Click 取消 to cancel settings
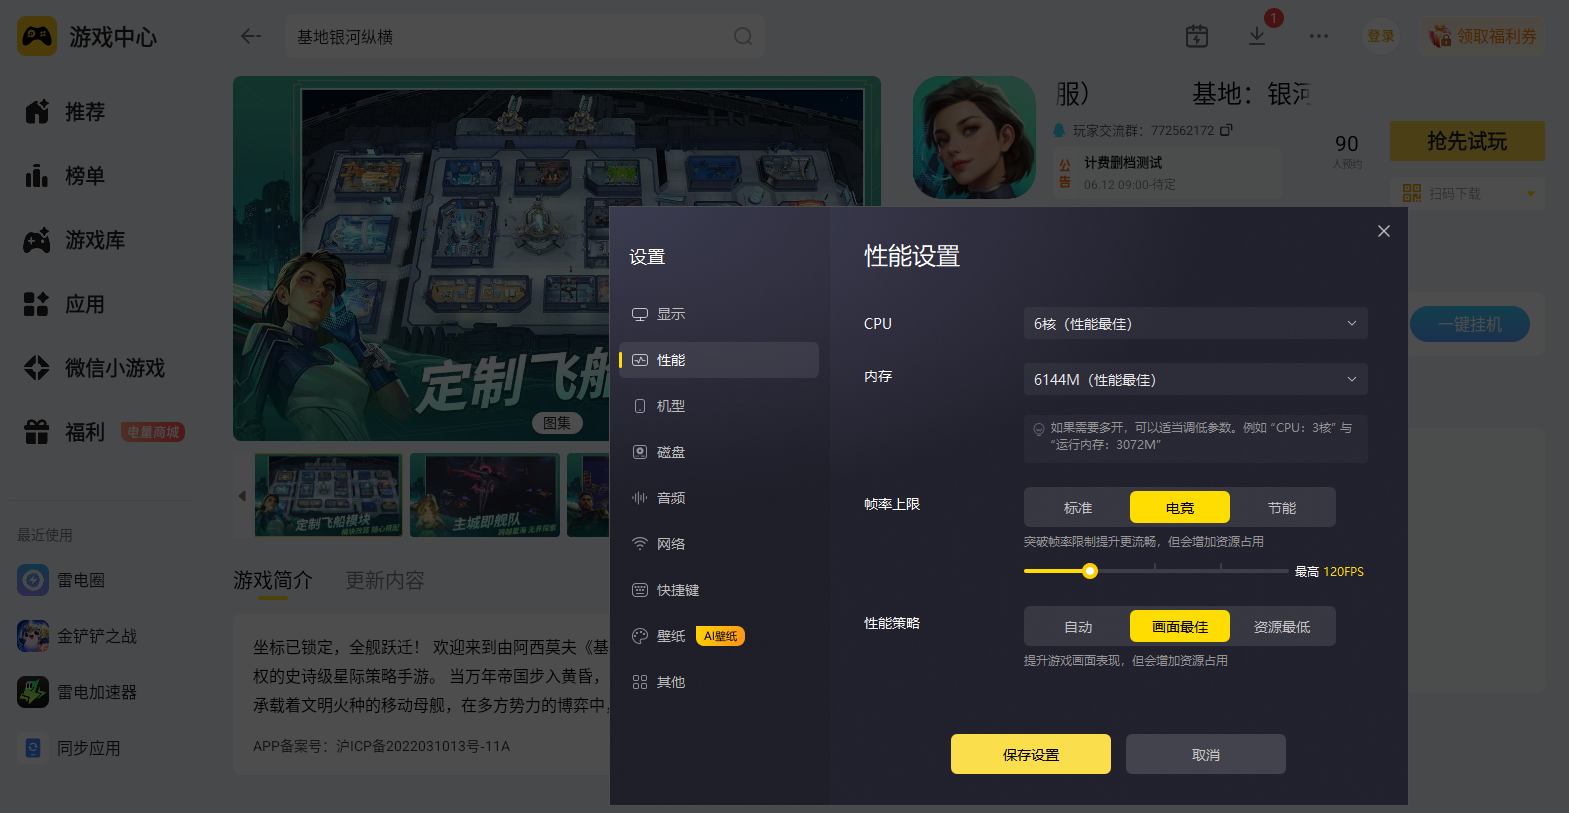 tap(1206, 754)
